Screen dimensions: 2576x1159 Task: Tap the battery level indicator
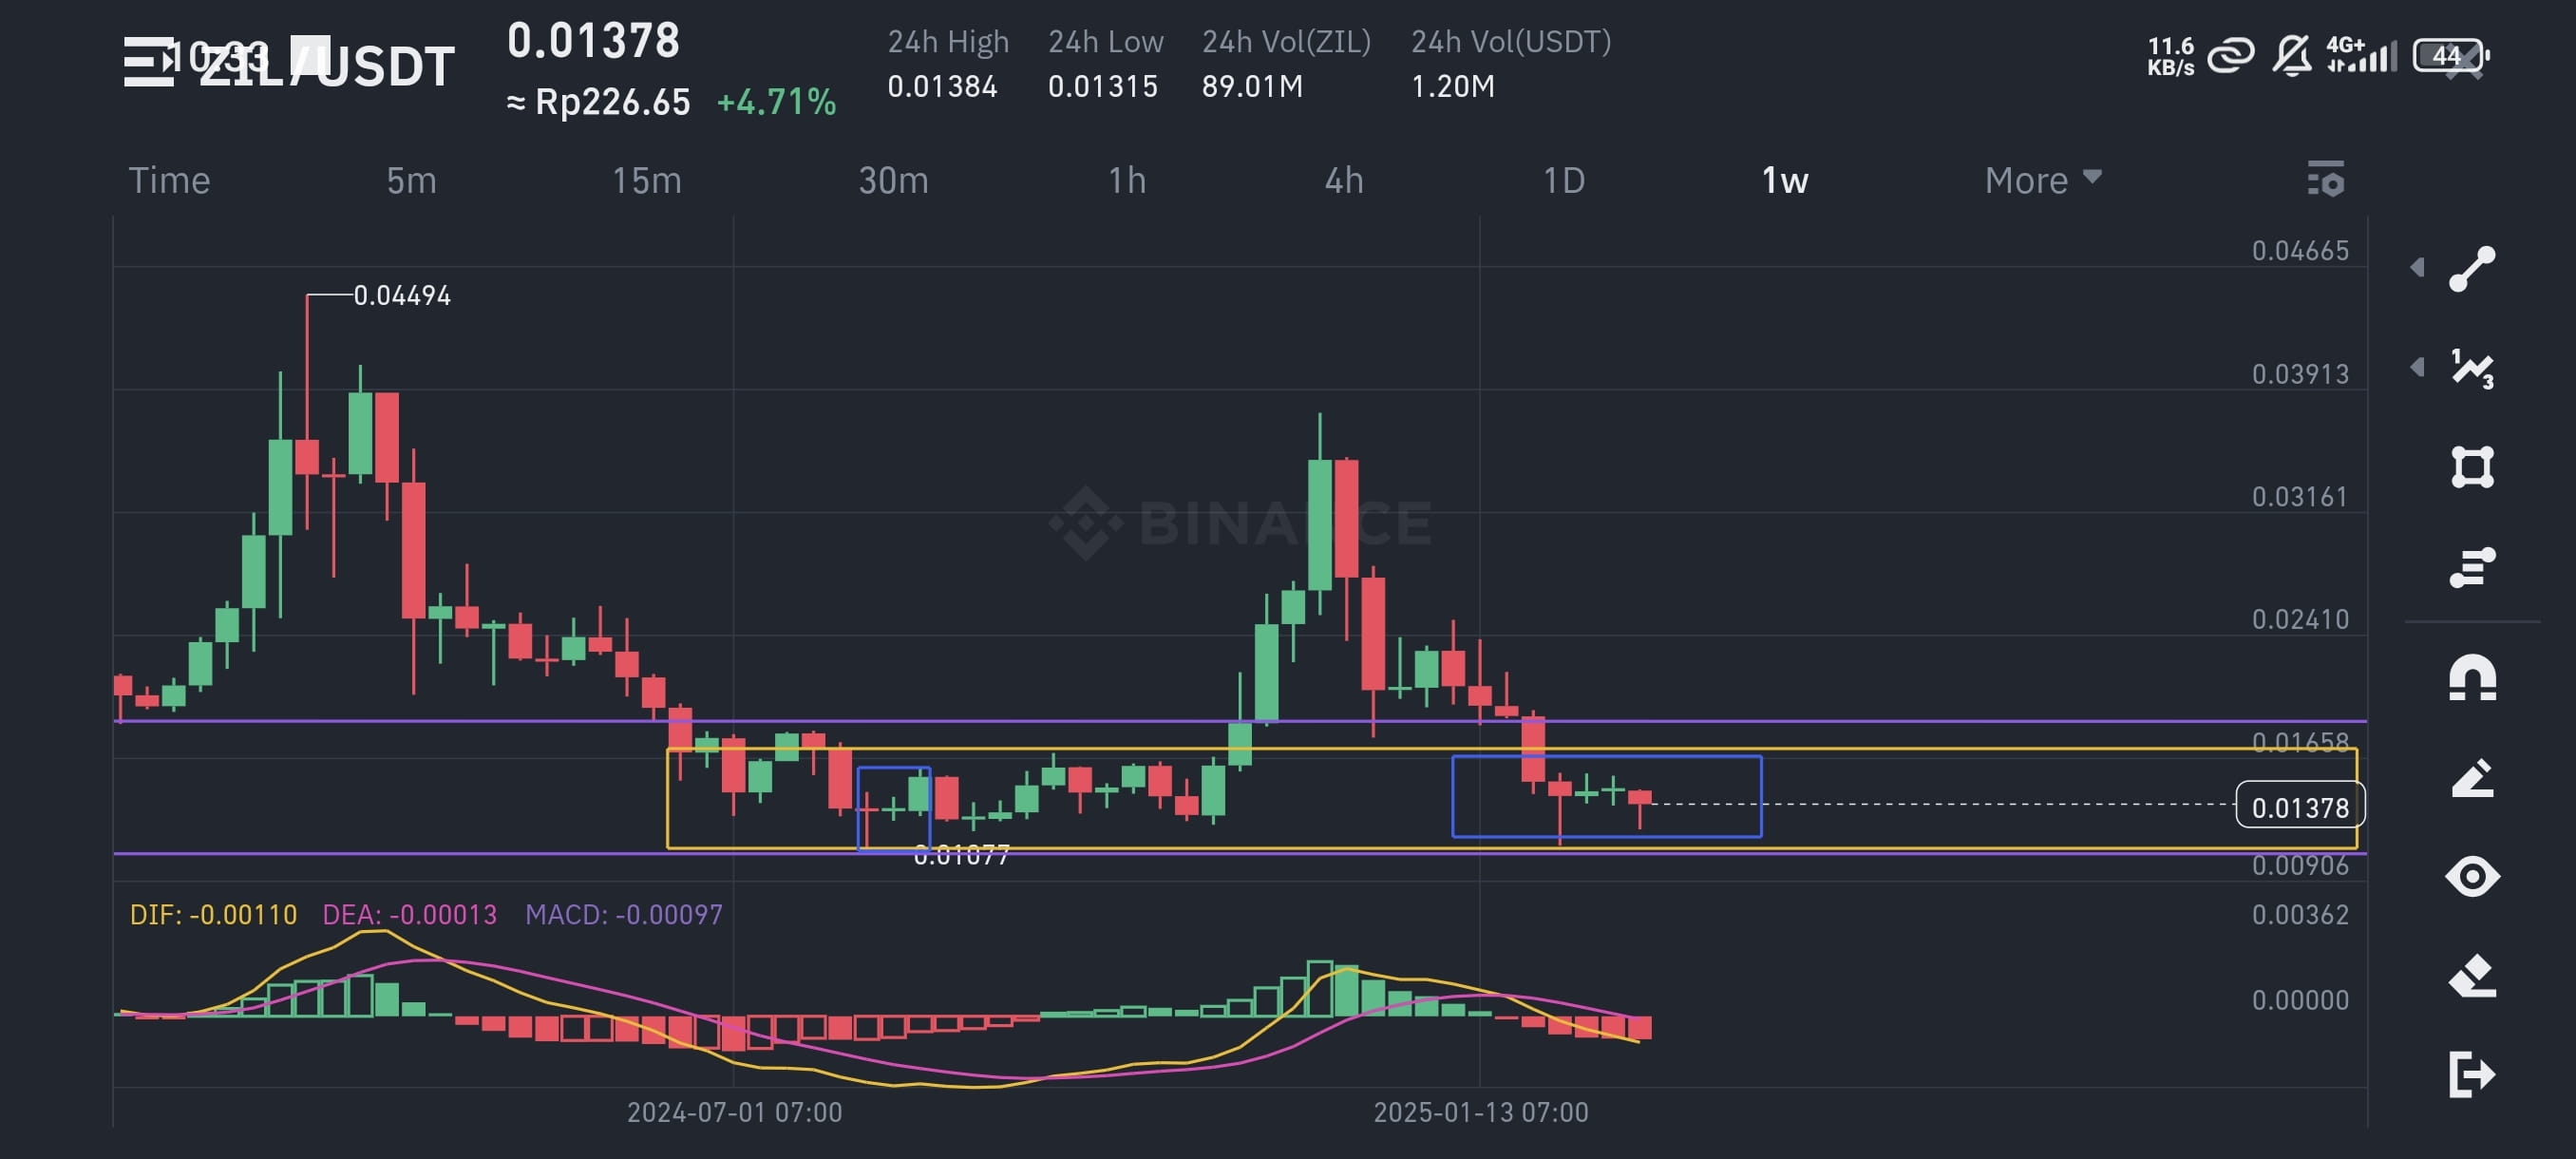pos(2449,55)
